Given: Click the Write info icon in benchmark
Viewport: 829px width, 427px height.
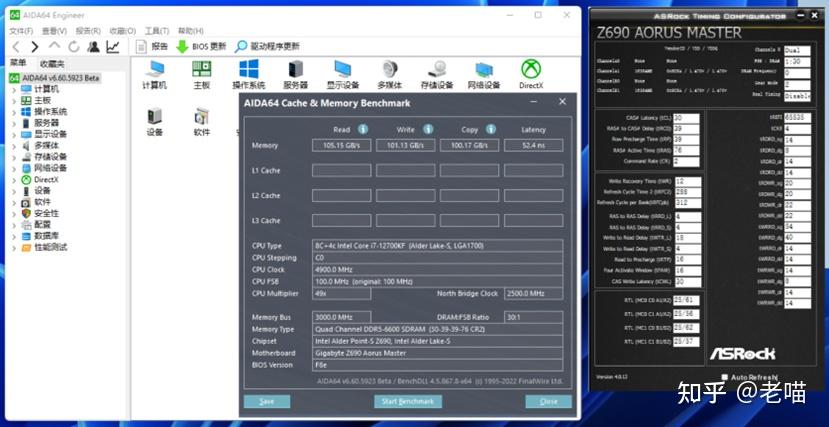Looking at the screenshot, I should (x=428, y=129).
